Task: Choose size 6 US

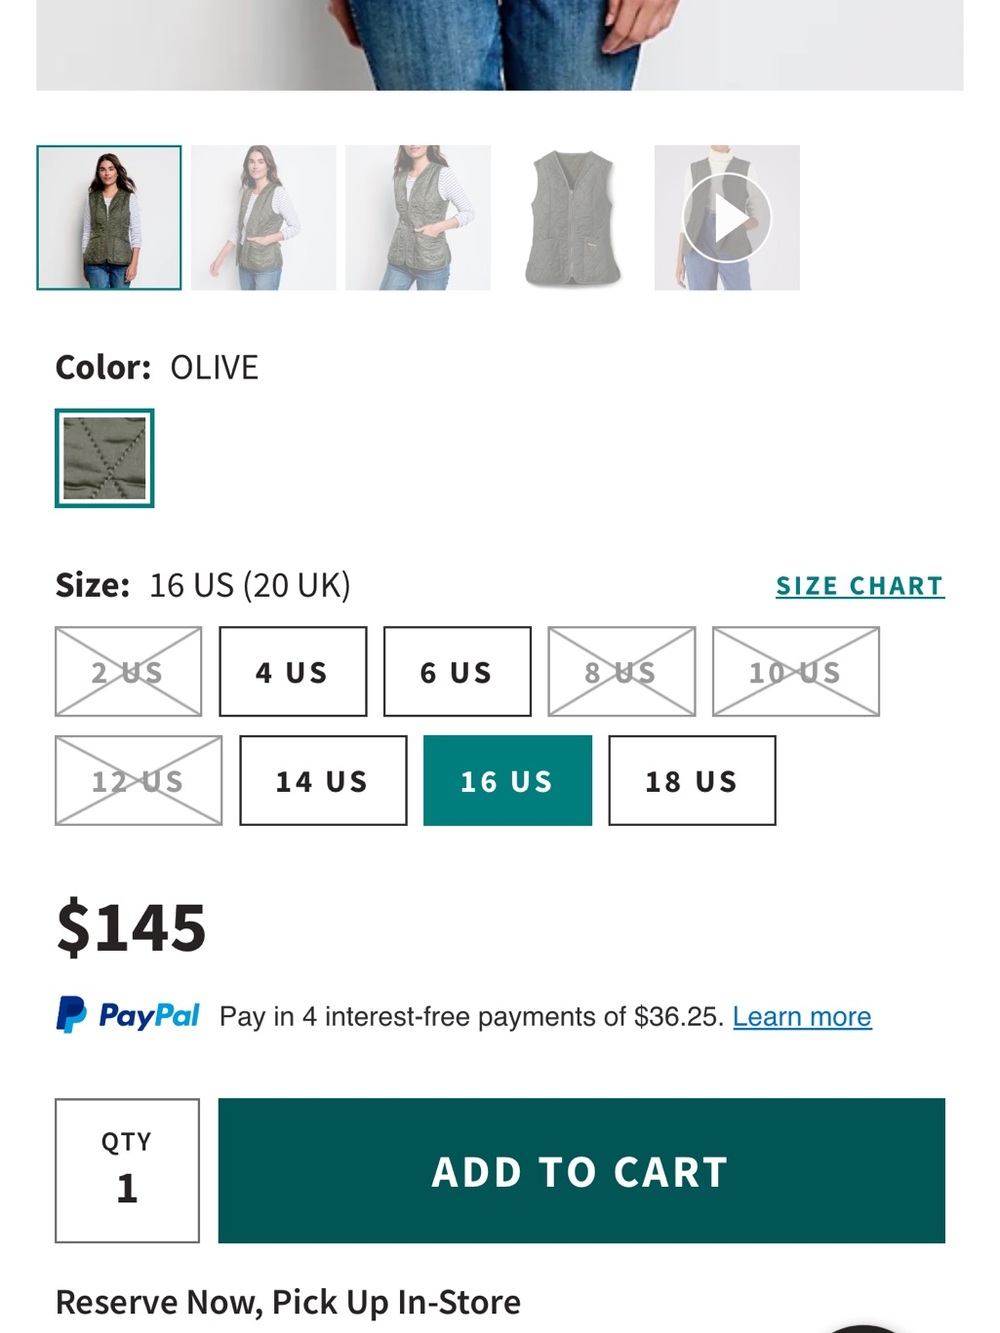Action: [x=457, y=672]
